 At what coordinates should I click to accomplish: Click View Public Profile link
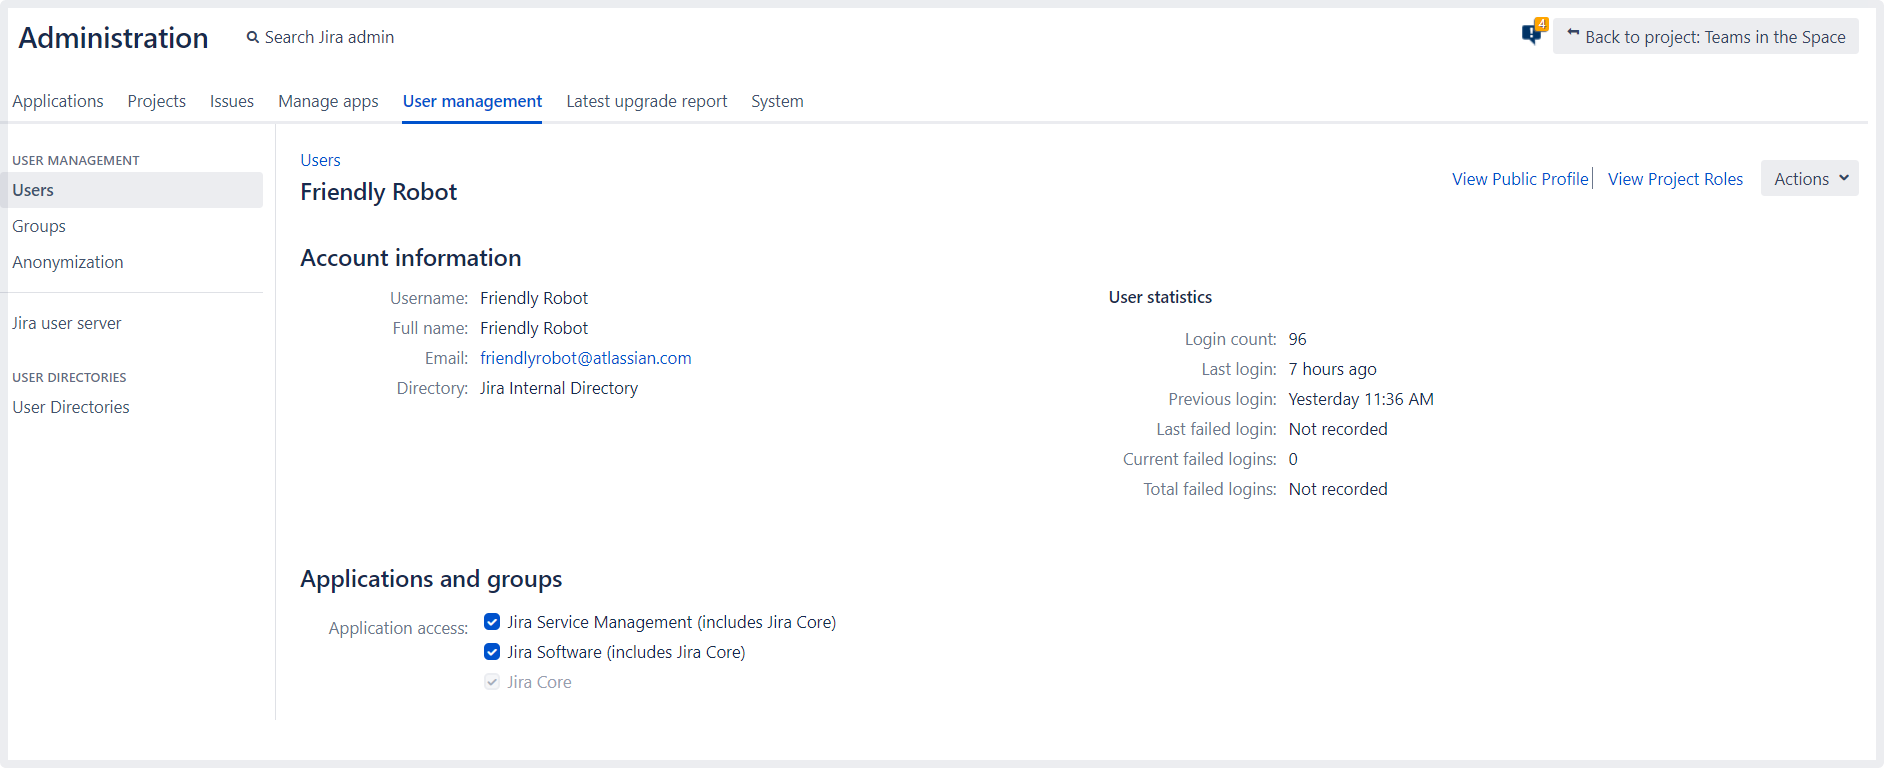point(1520,179)
